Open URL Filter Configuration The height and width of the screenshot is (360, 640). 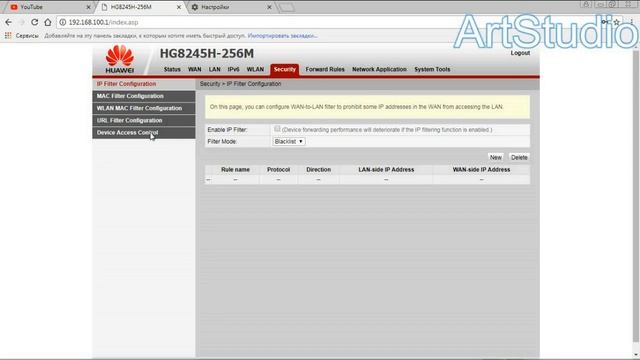pyautogui.click(x=144, y=120)
